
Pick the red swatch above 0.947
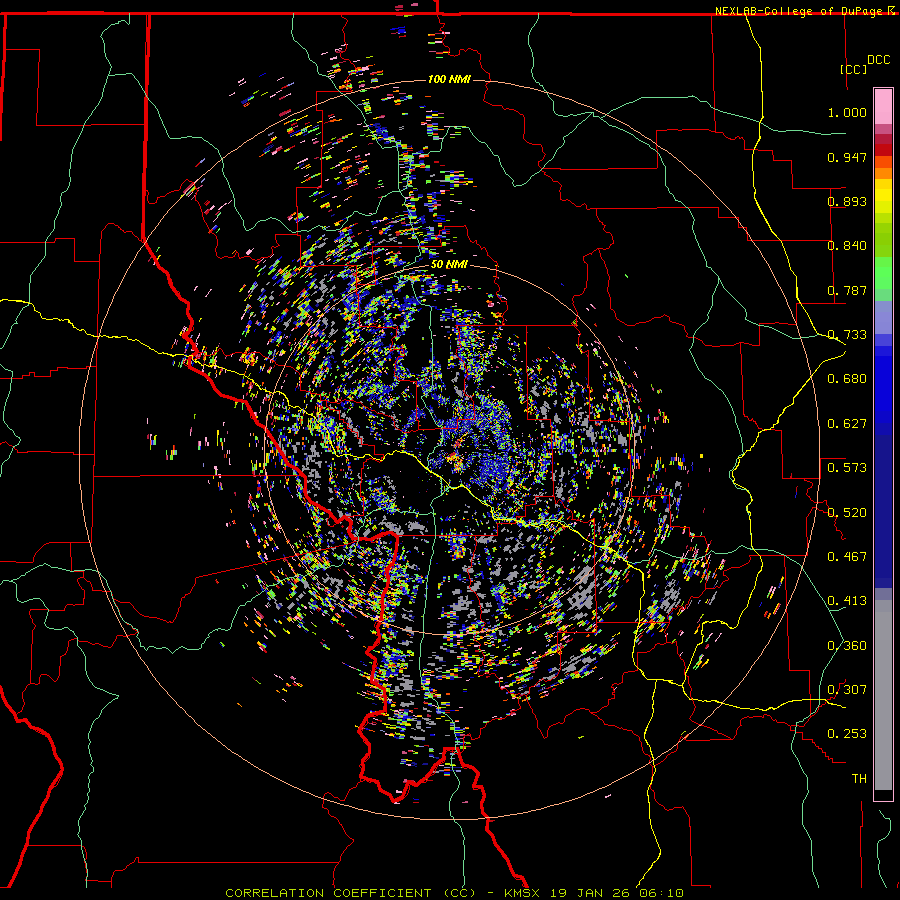(883, 149)
